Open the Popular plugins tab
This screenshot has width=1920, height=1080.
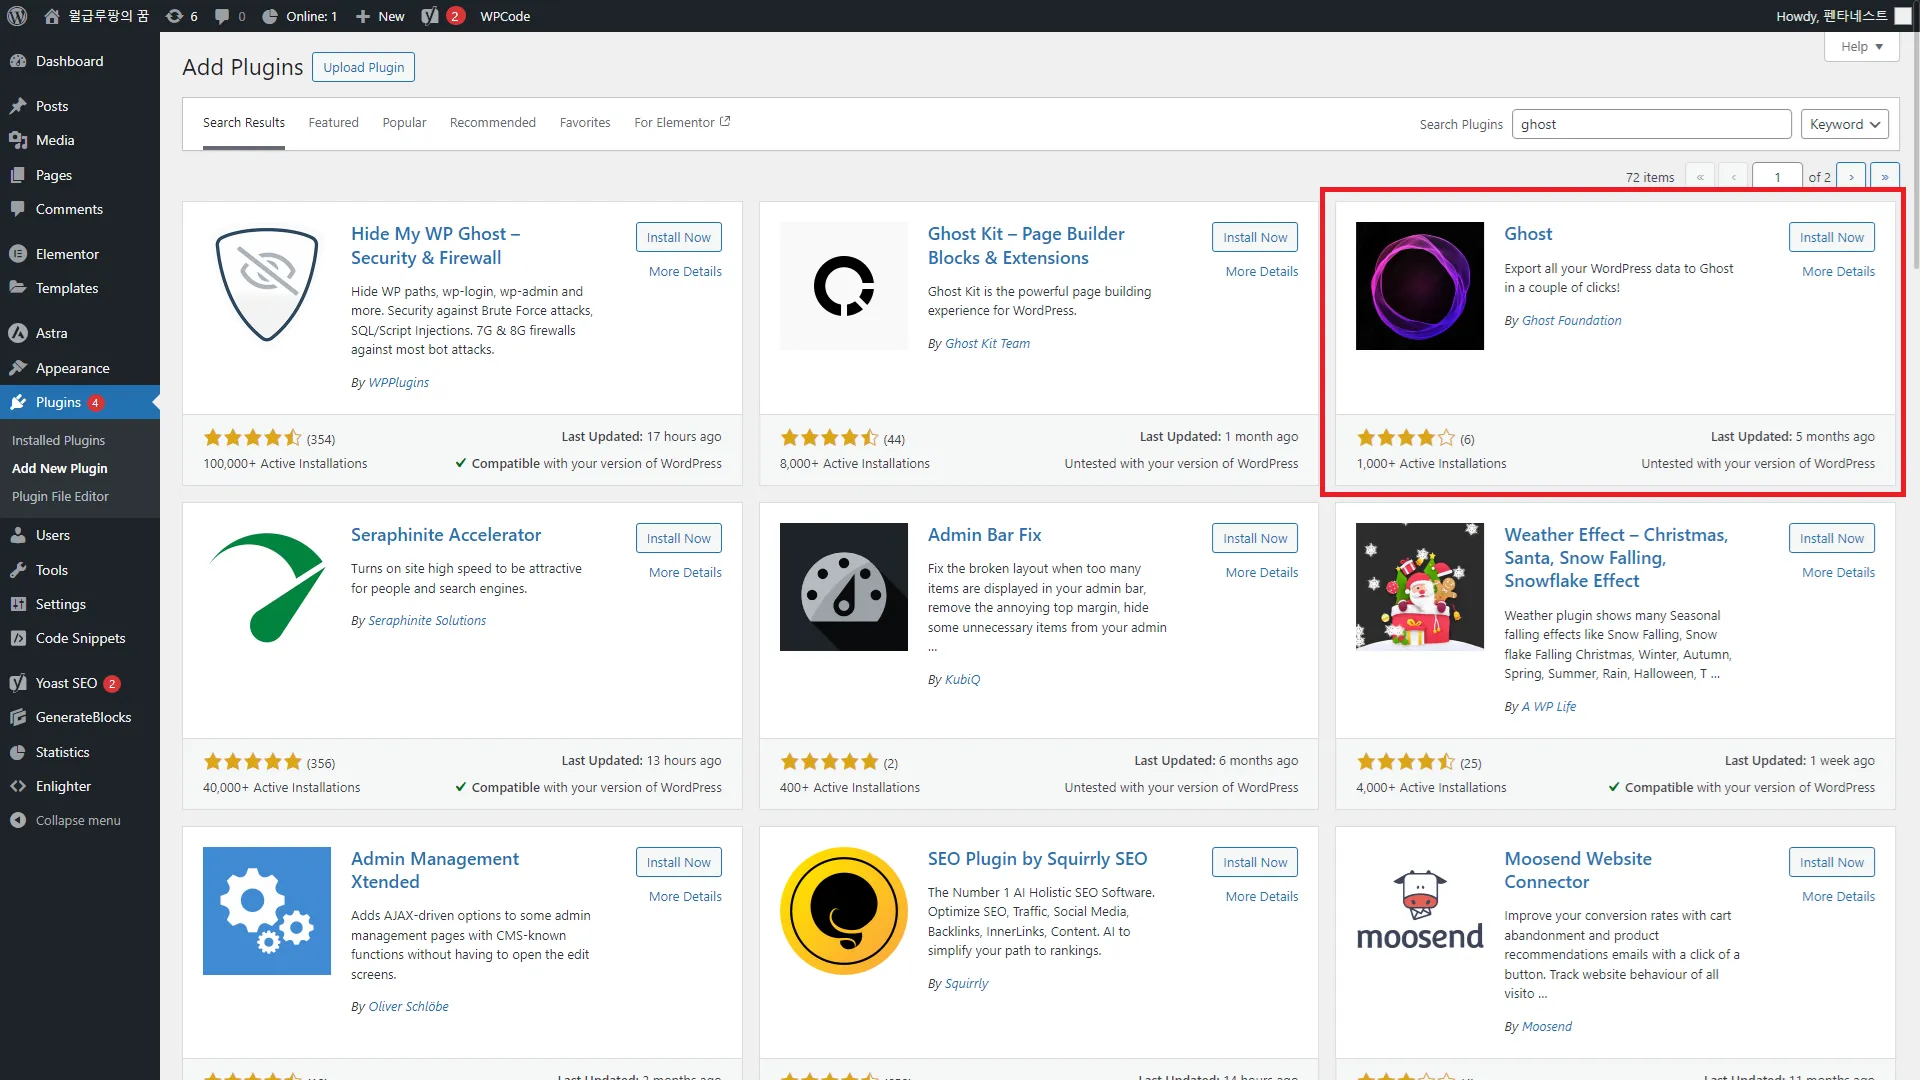point(404,122)
